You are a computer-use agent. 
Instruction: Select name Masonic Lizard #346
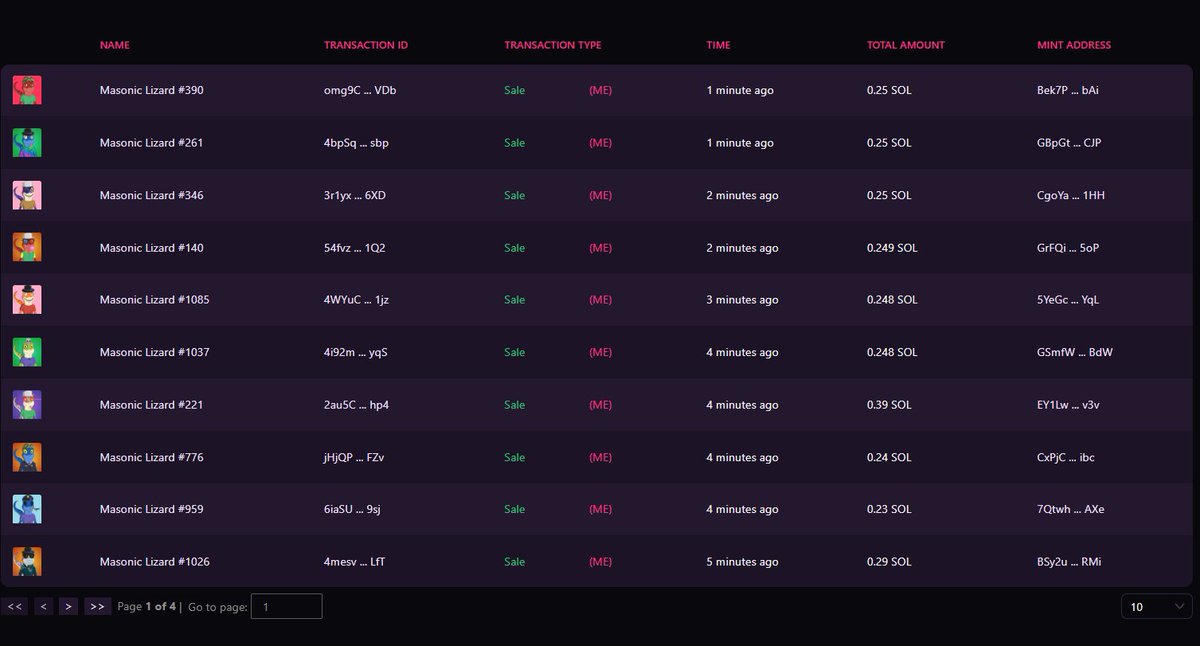[x=152, y=195]
